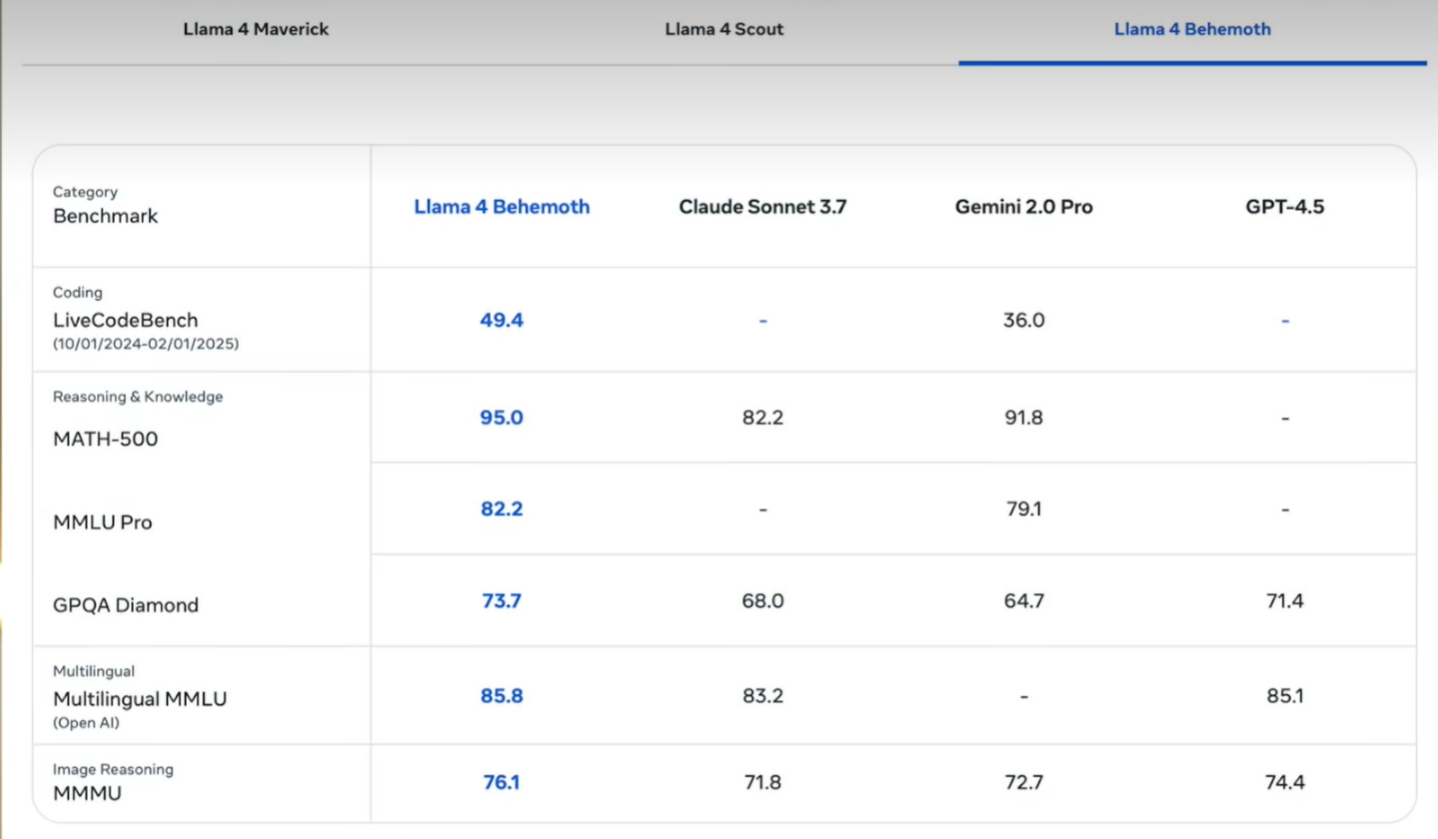Click the Llama 4 Behemoth column header

(x=502, y=207)
